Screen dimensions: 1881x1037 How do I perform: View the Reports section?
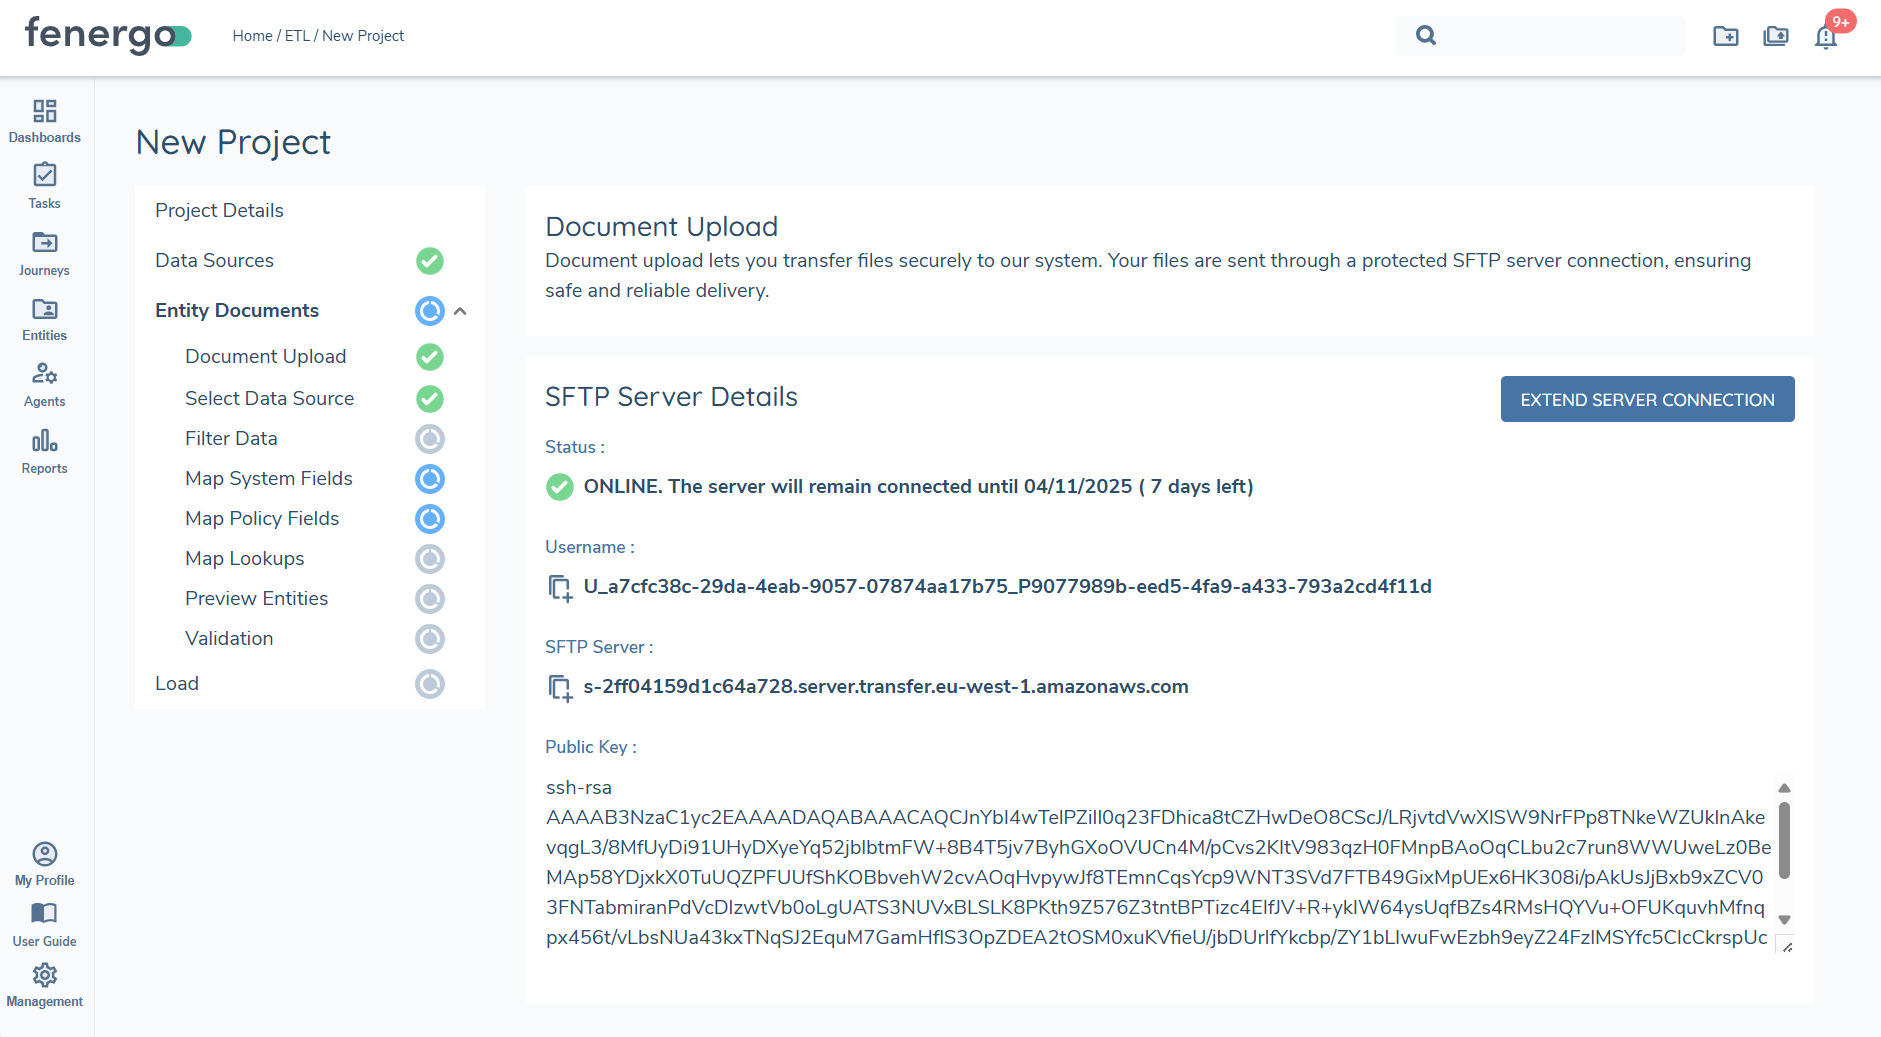click(44, 450)
